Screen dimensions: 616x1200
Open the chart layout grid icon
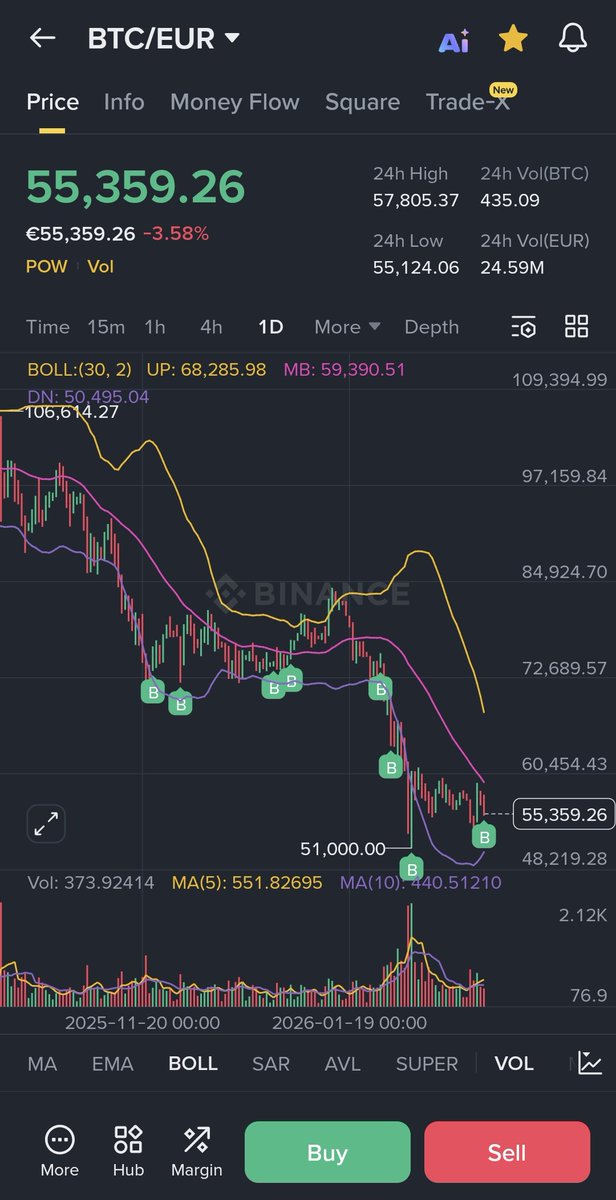(576, 326)
